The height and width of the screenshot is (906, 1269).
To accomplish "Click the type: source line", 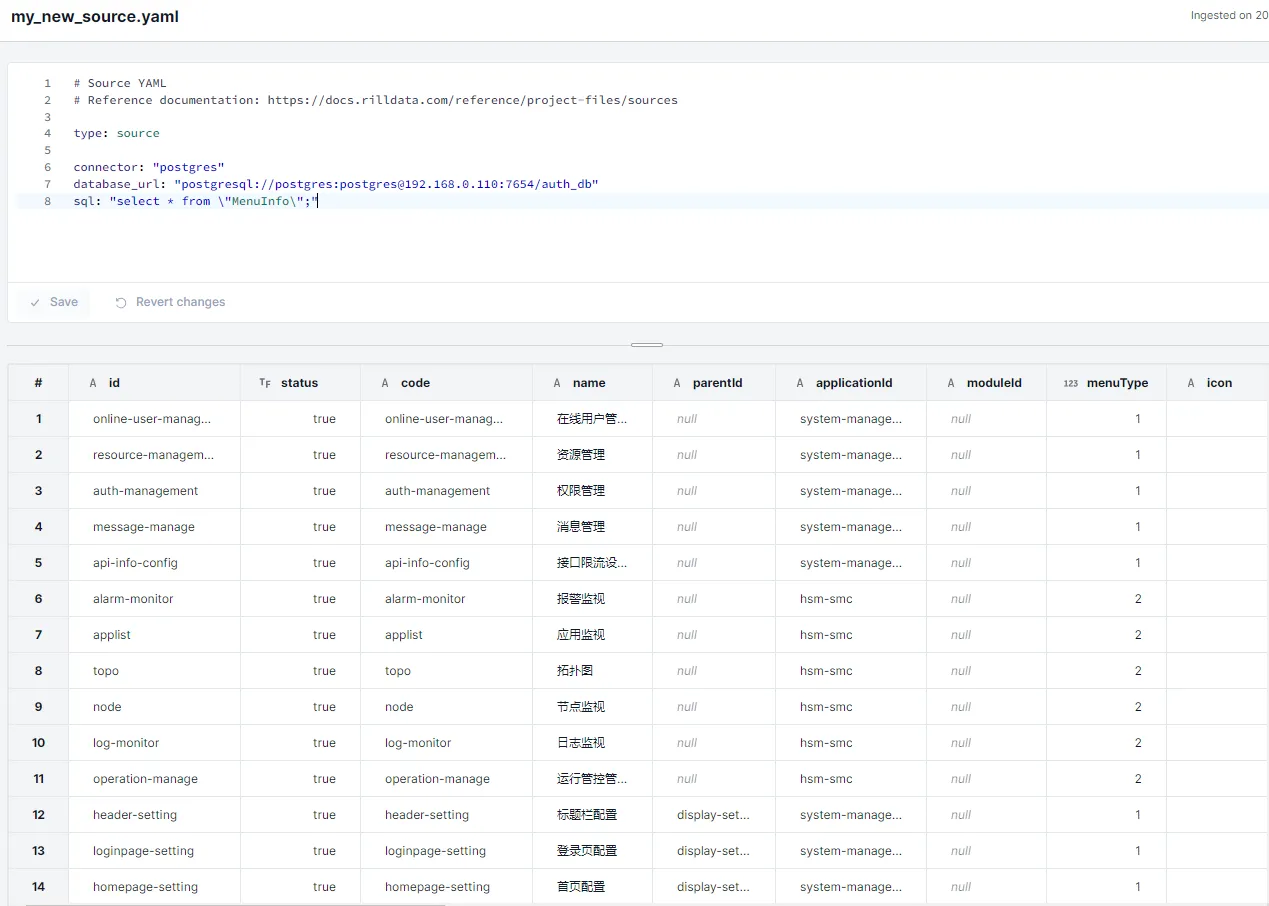I will [116, 133].
